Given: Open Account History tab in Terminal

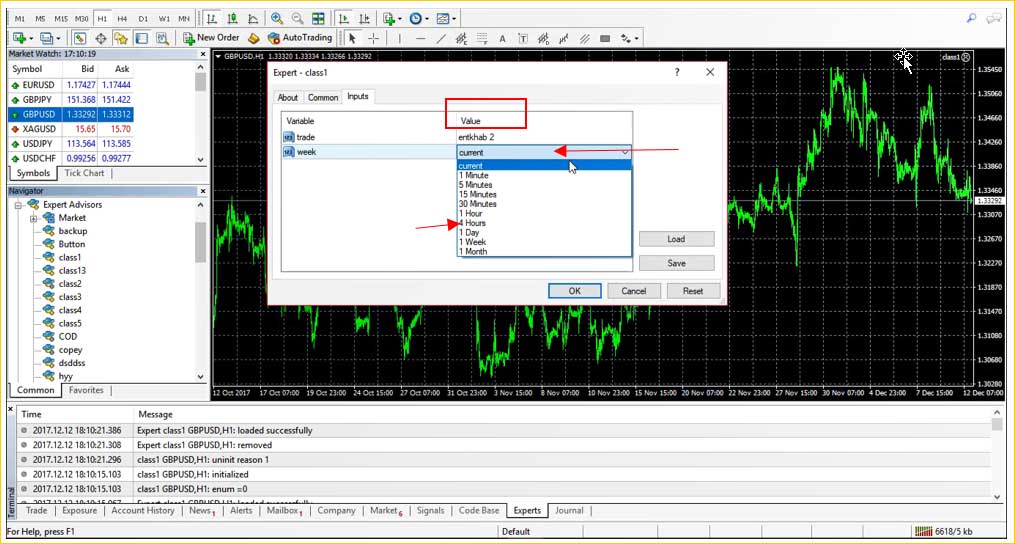Looking at the screenshot, I should [143, 510].
